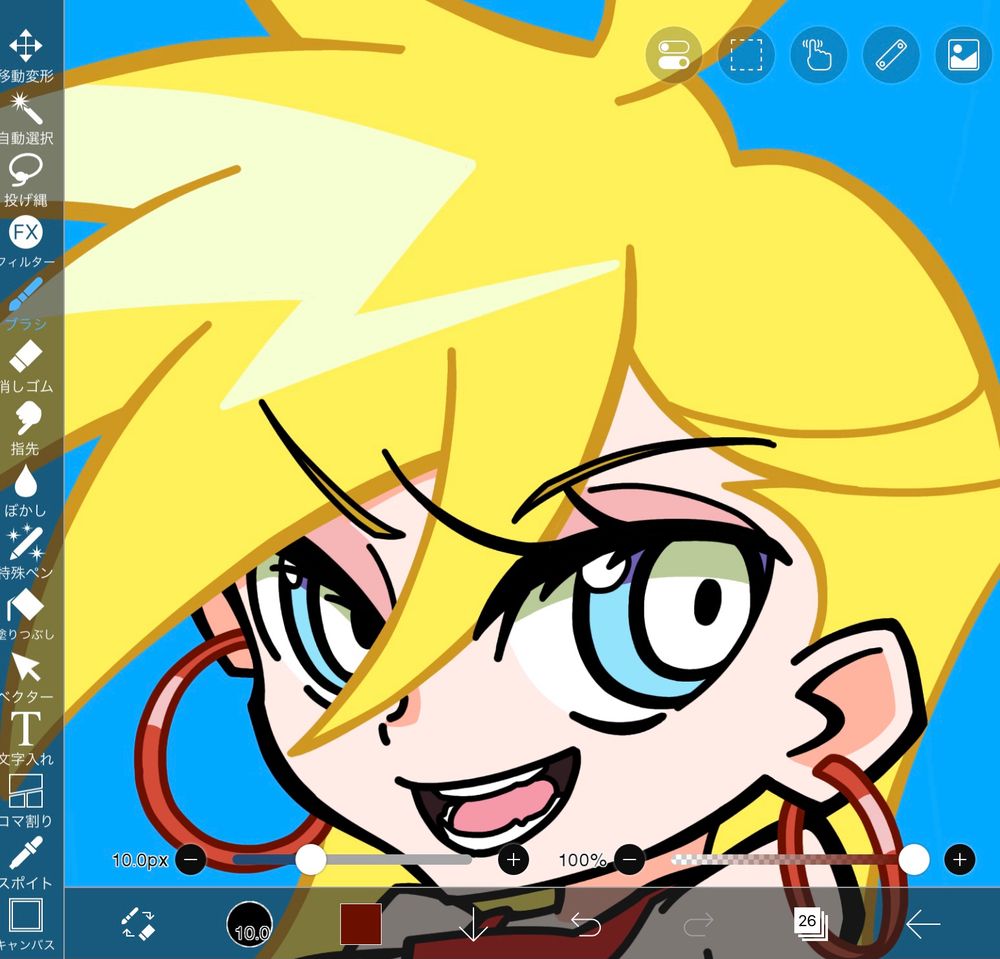Select the Smudge finger (指先) tool
The height and width of the screenshot is (959, 1000).
click(26, 428)
